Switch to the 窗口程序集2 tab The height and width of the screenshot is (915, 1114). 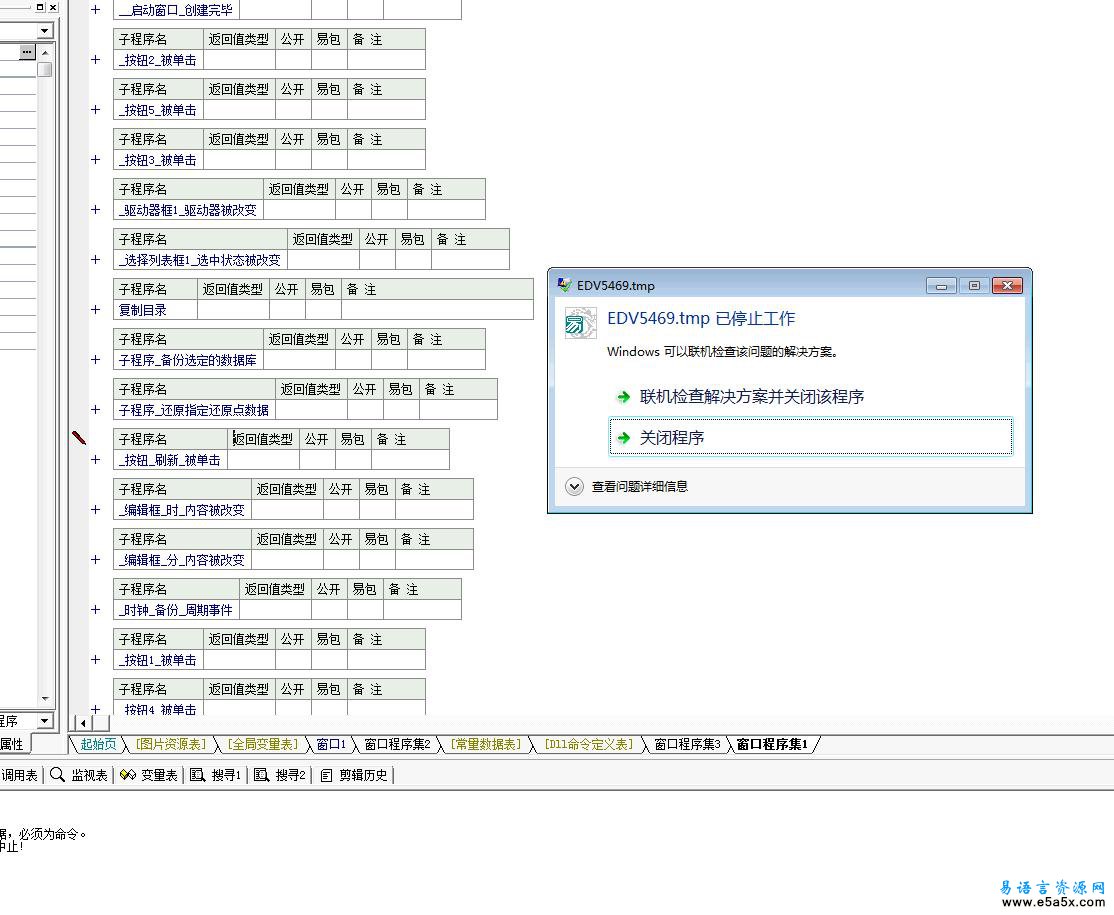point(398,744)
